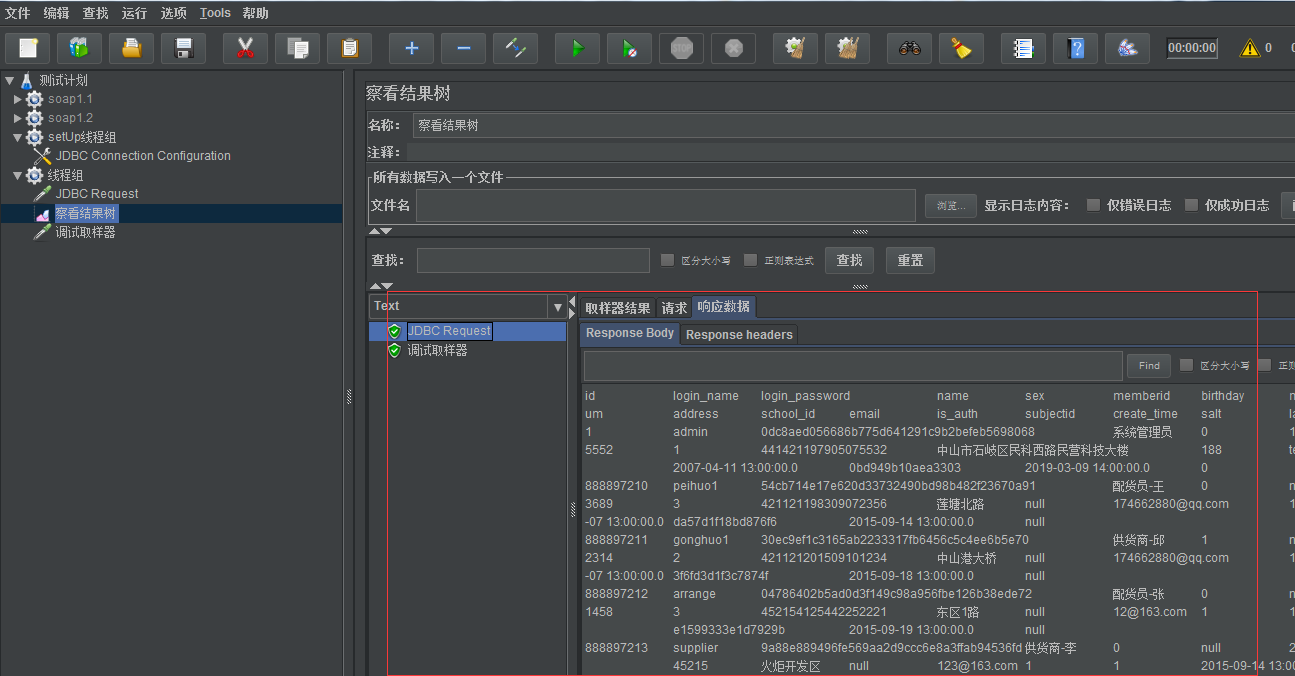1295x676 pixels.
Task: Select 调试取样器 in the results list
Action: 437,351
